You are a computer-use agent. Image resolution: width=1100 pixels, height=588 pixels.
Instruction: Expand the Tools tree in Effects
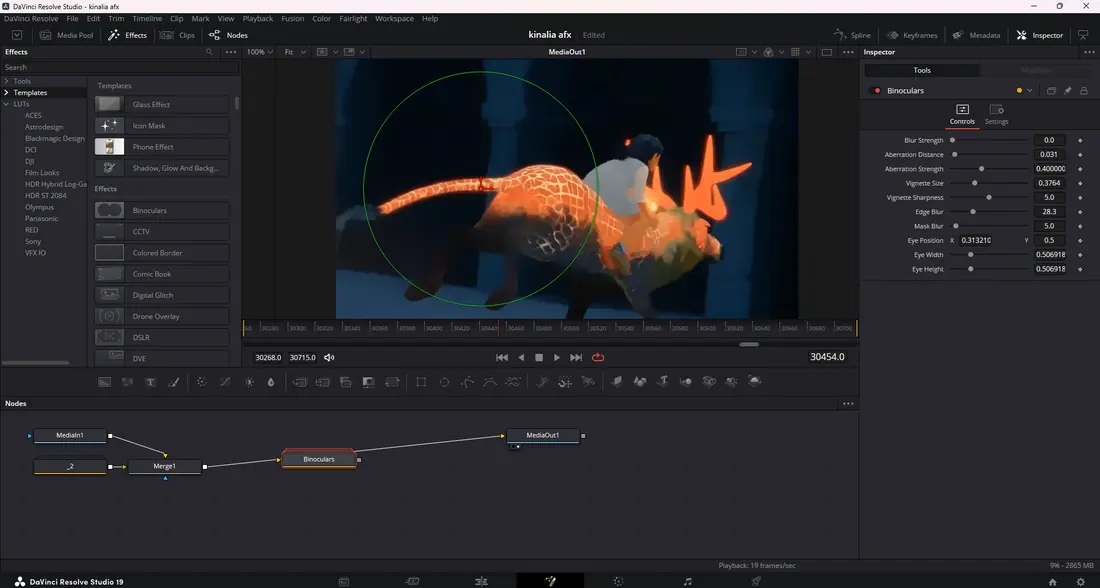pos(6,81)
